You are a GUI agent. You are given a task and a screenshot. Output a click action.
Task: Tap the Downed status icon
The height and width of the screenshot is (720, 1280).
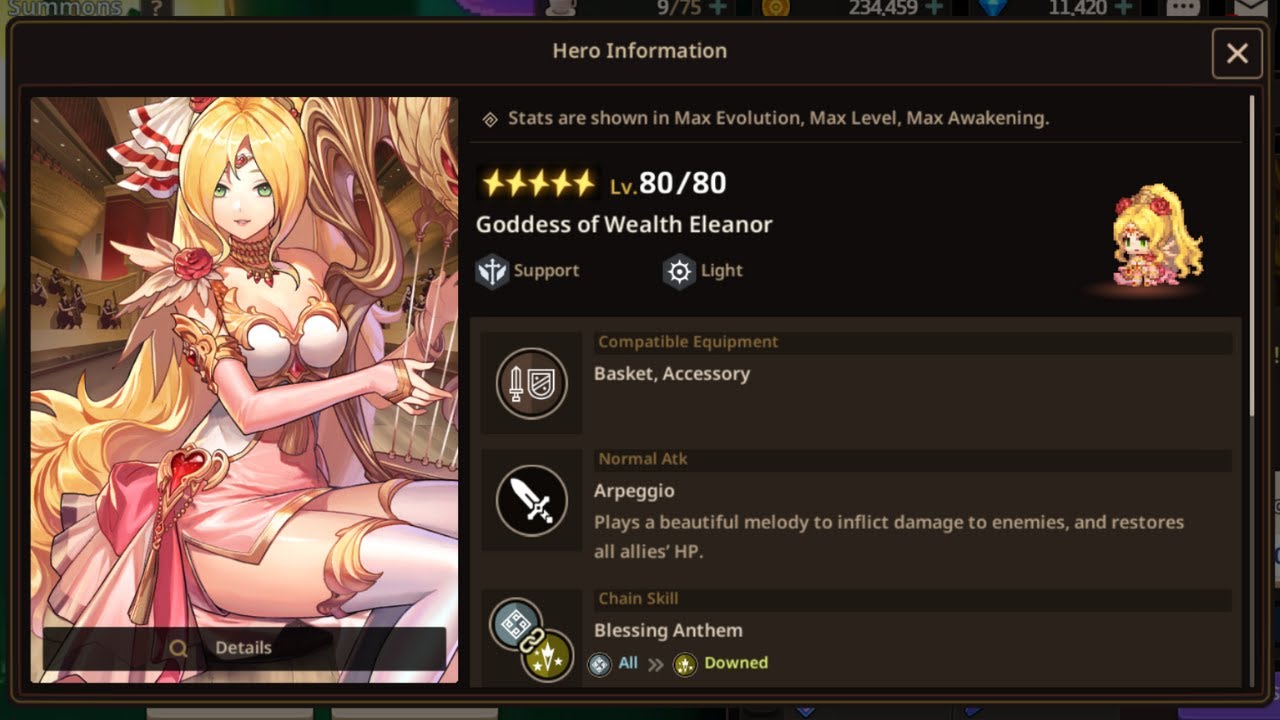coord(685,664)
